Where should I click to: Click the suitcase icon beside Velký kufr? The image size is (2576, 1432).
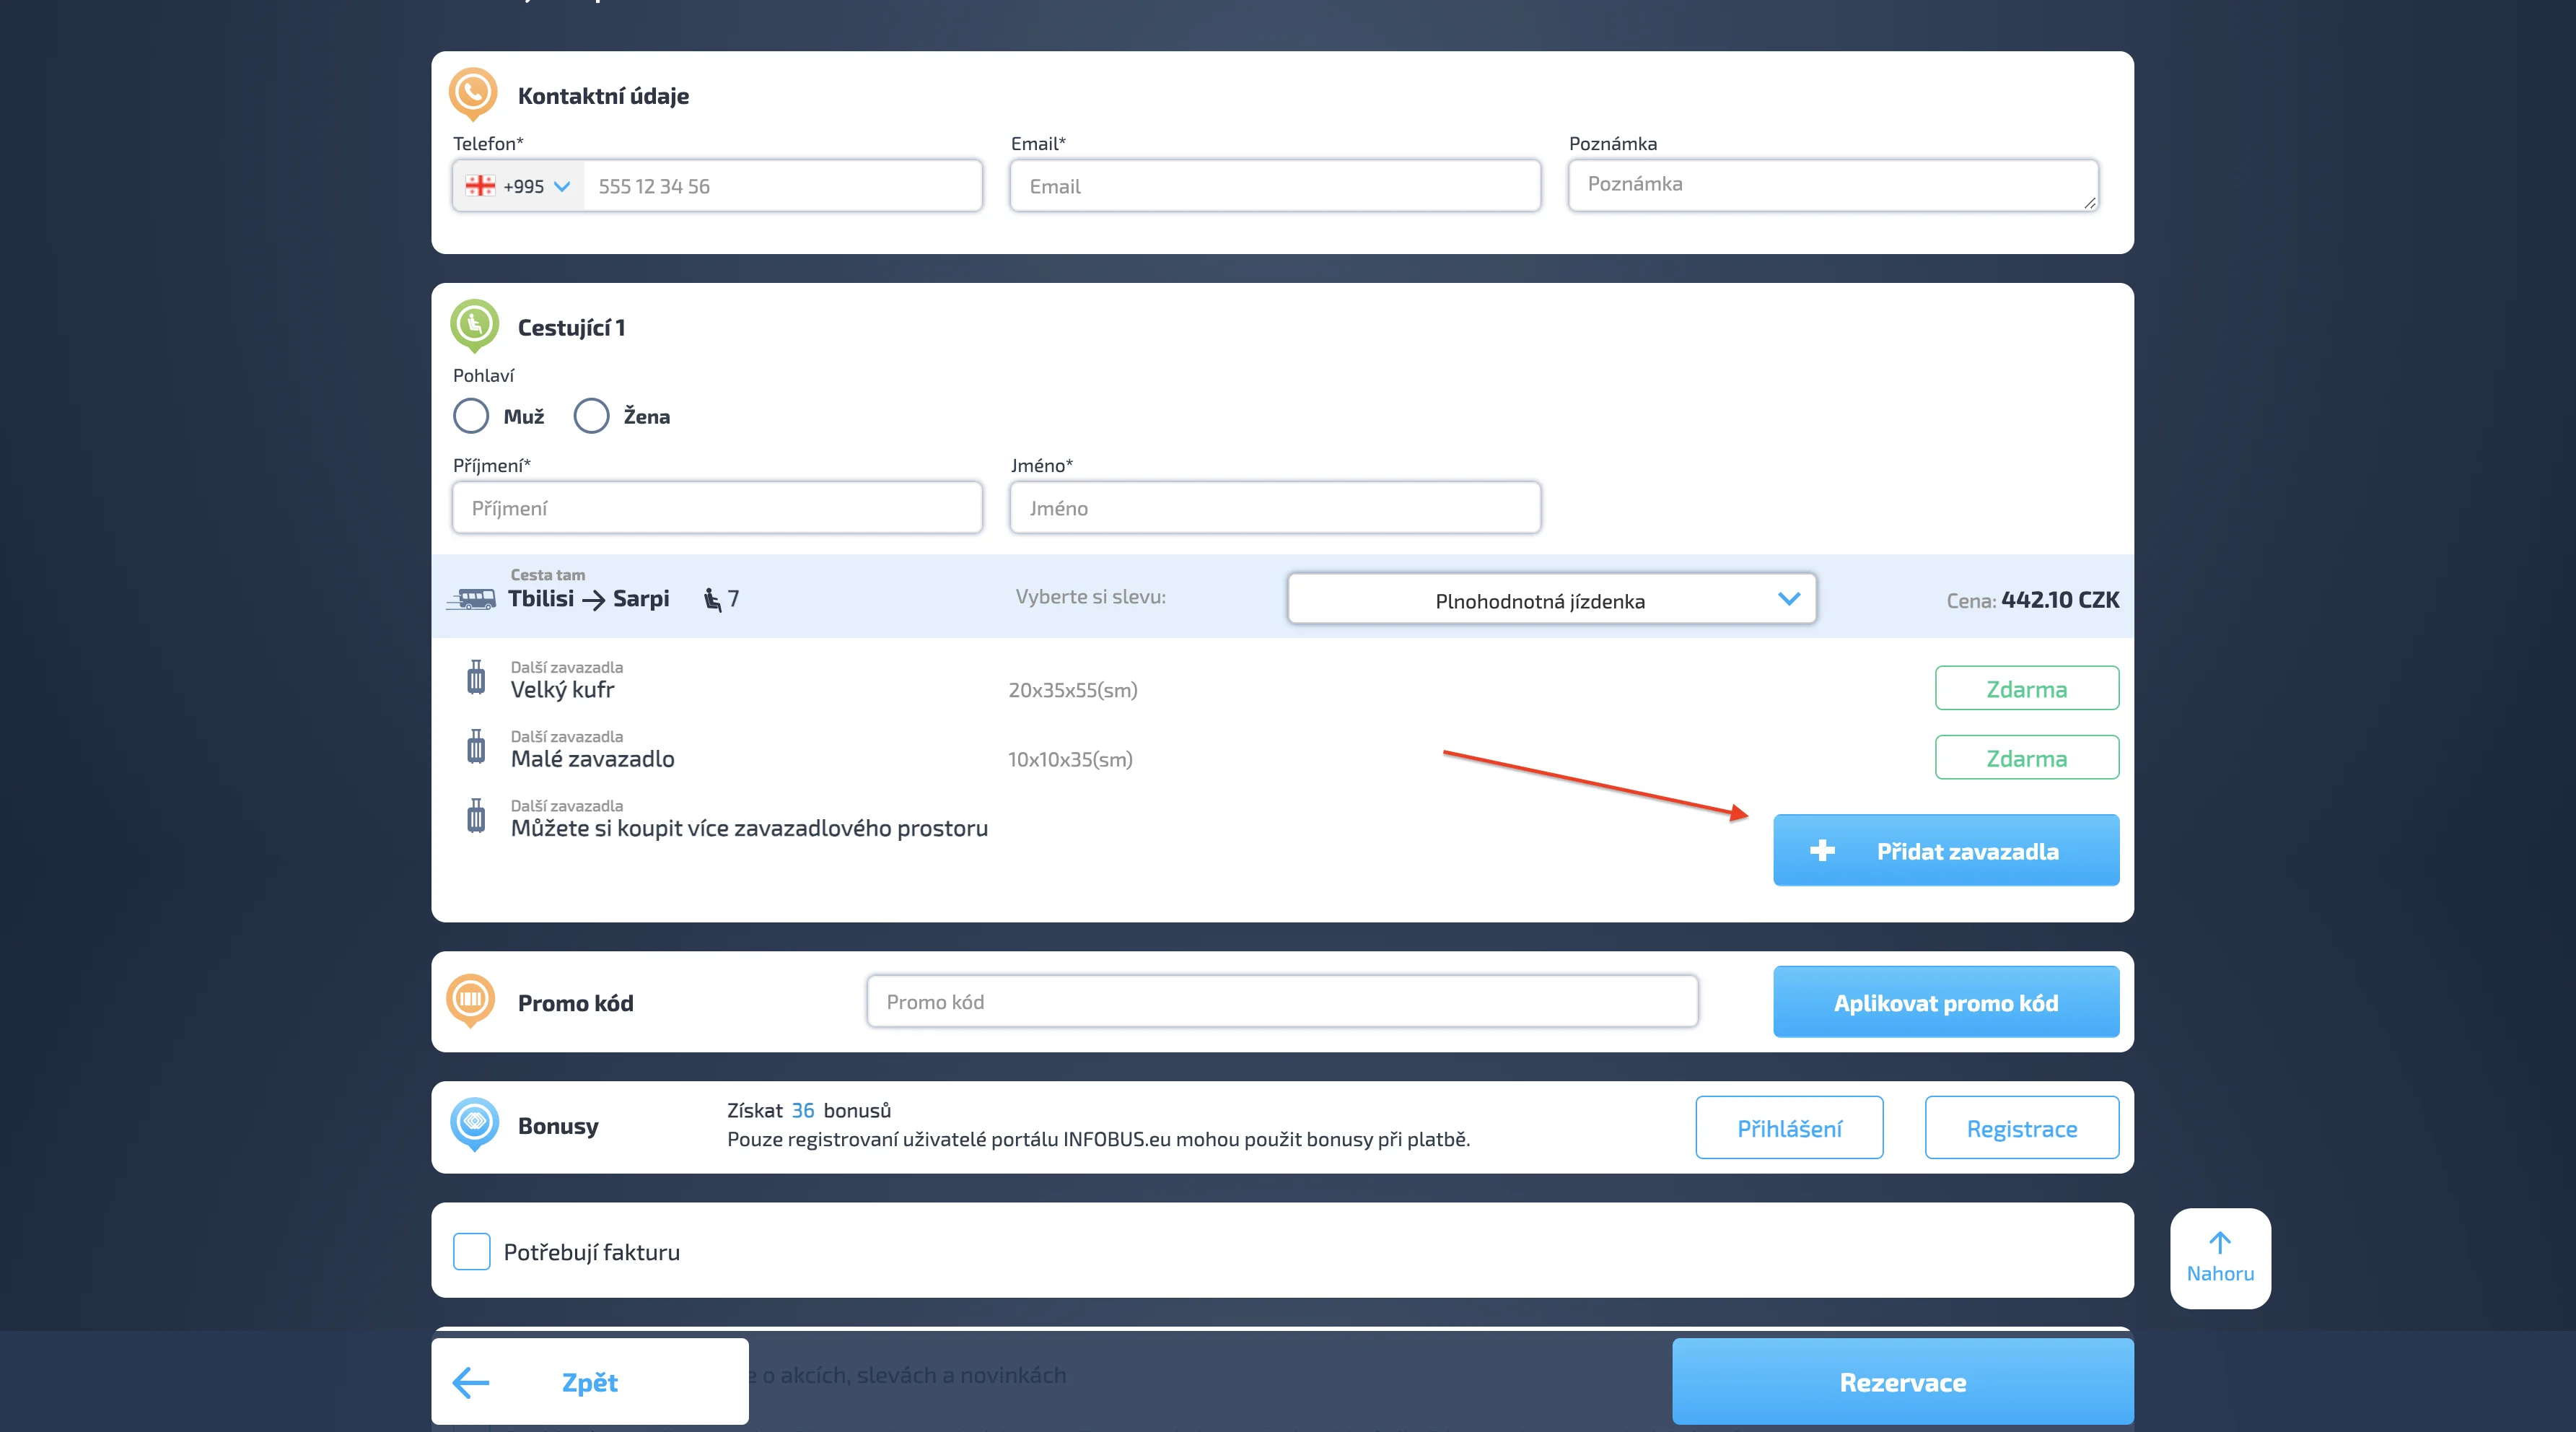pos(476,678)
